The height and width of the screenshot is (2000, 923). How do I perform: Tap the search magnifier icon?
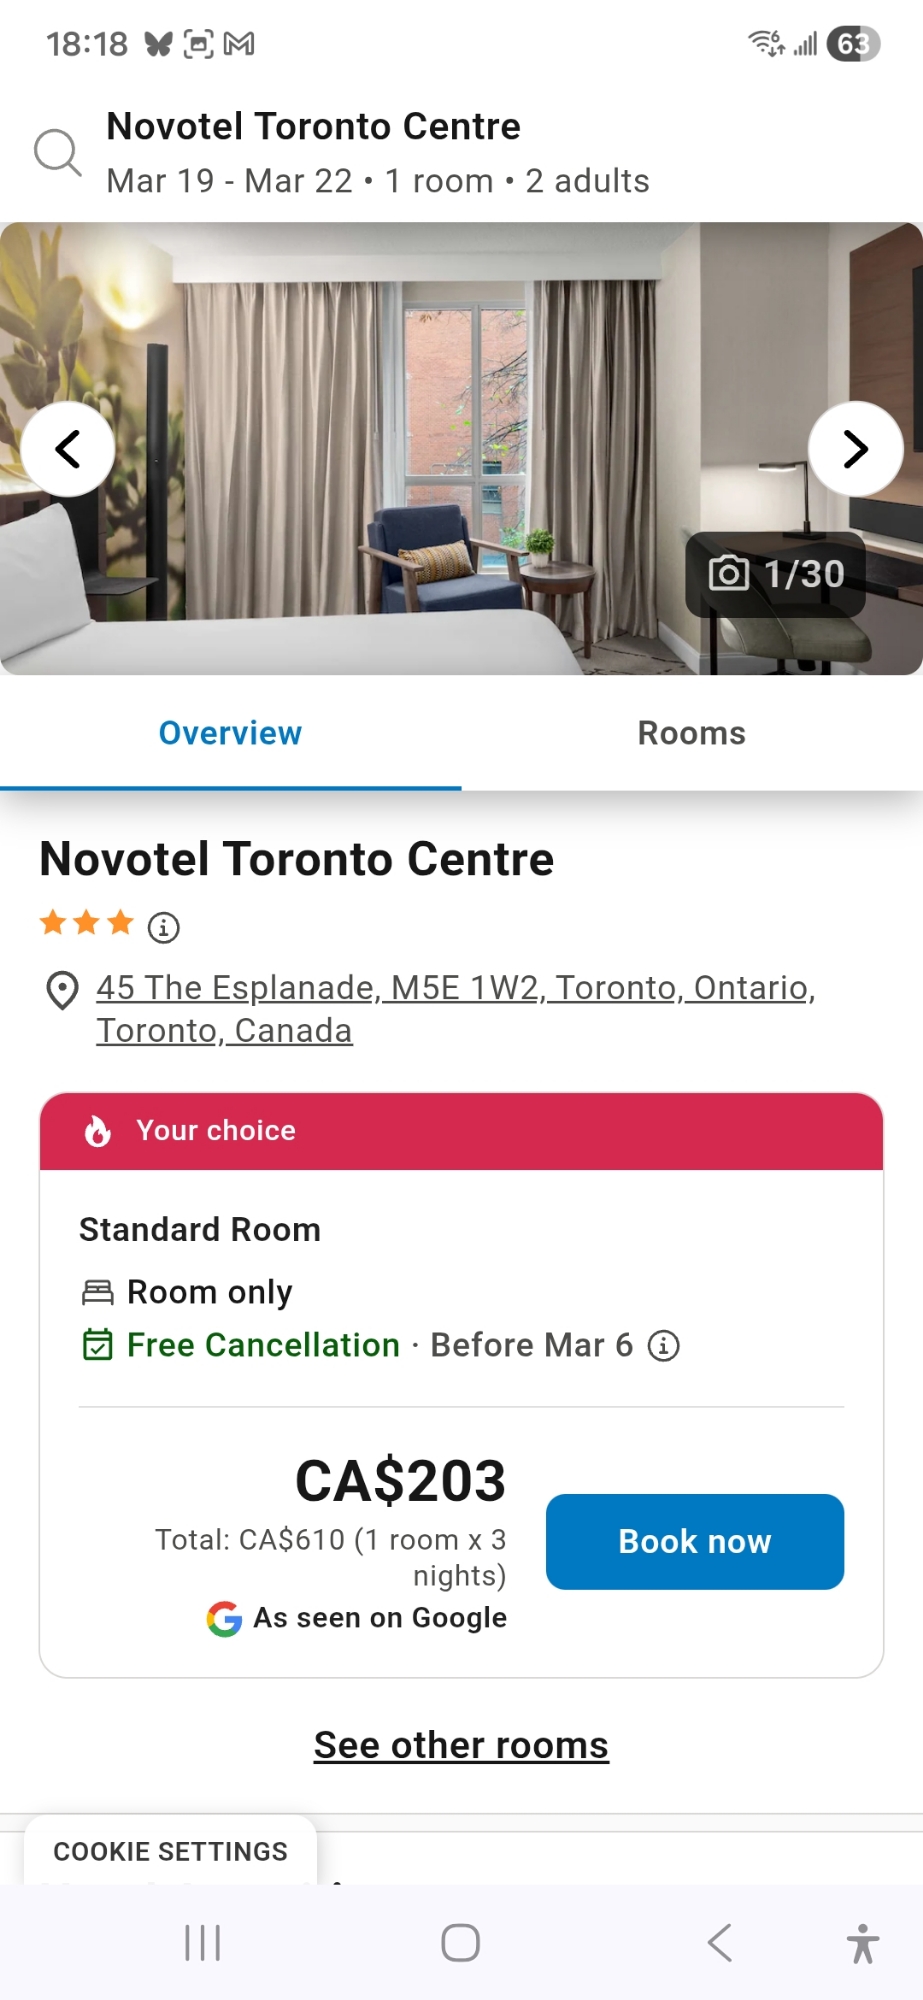57,153
